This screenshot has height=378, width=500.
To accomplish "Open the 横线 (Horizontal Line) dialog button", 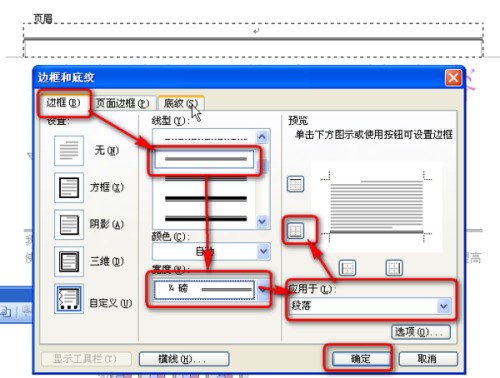I will 184,359.
